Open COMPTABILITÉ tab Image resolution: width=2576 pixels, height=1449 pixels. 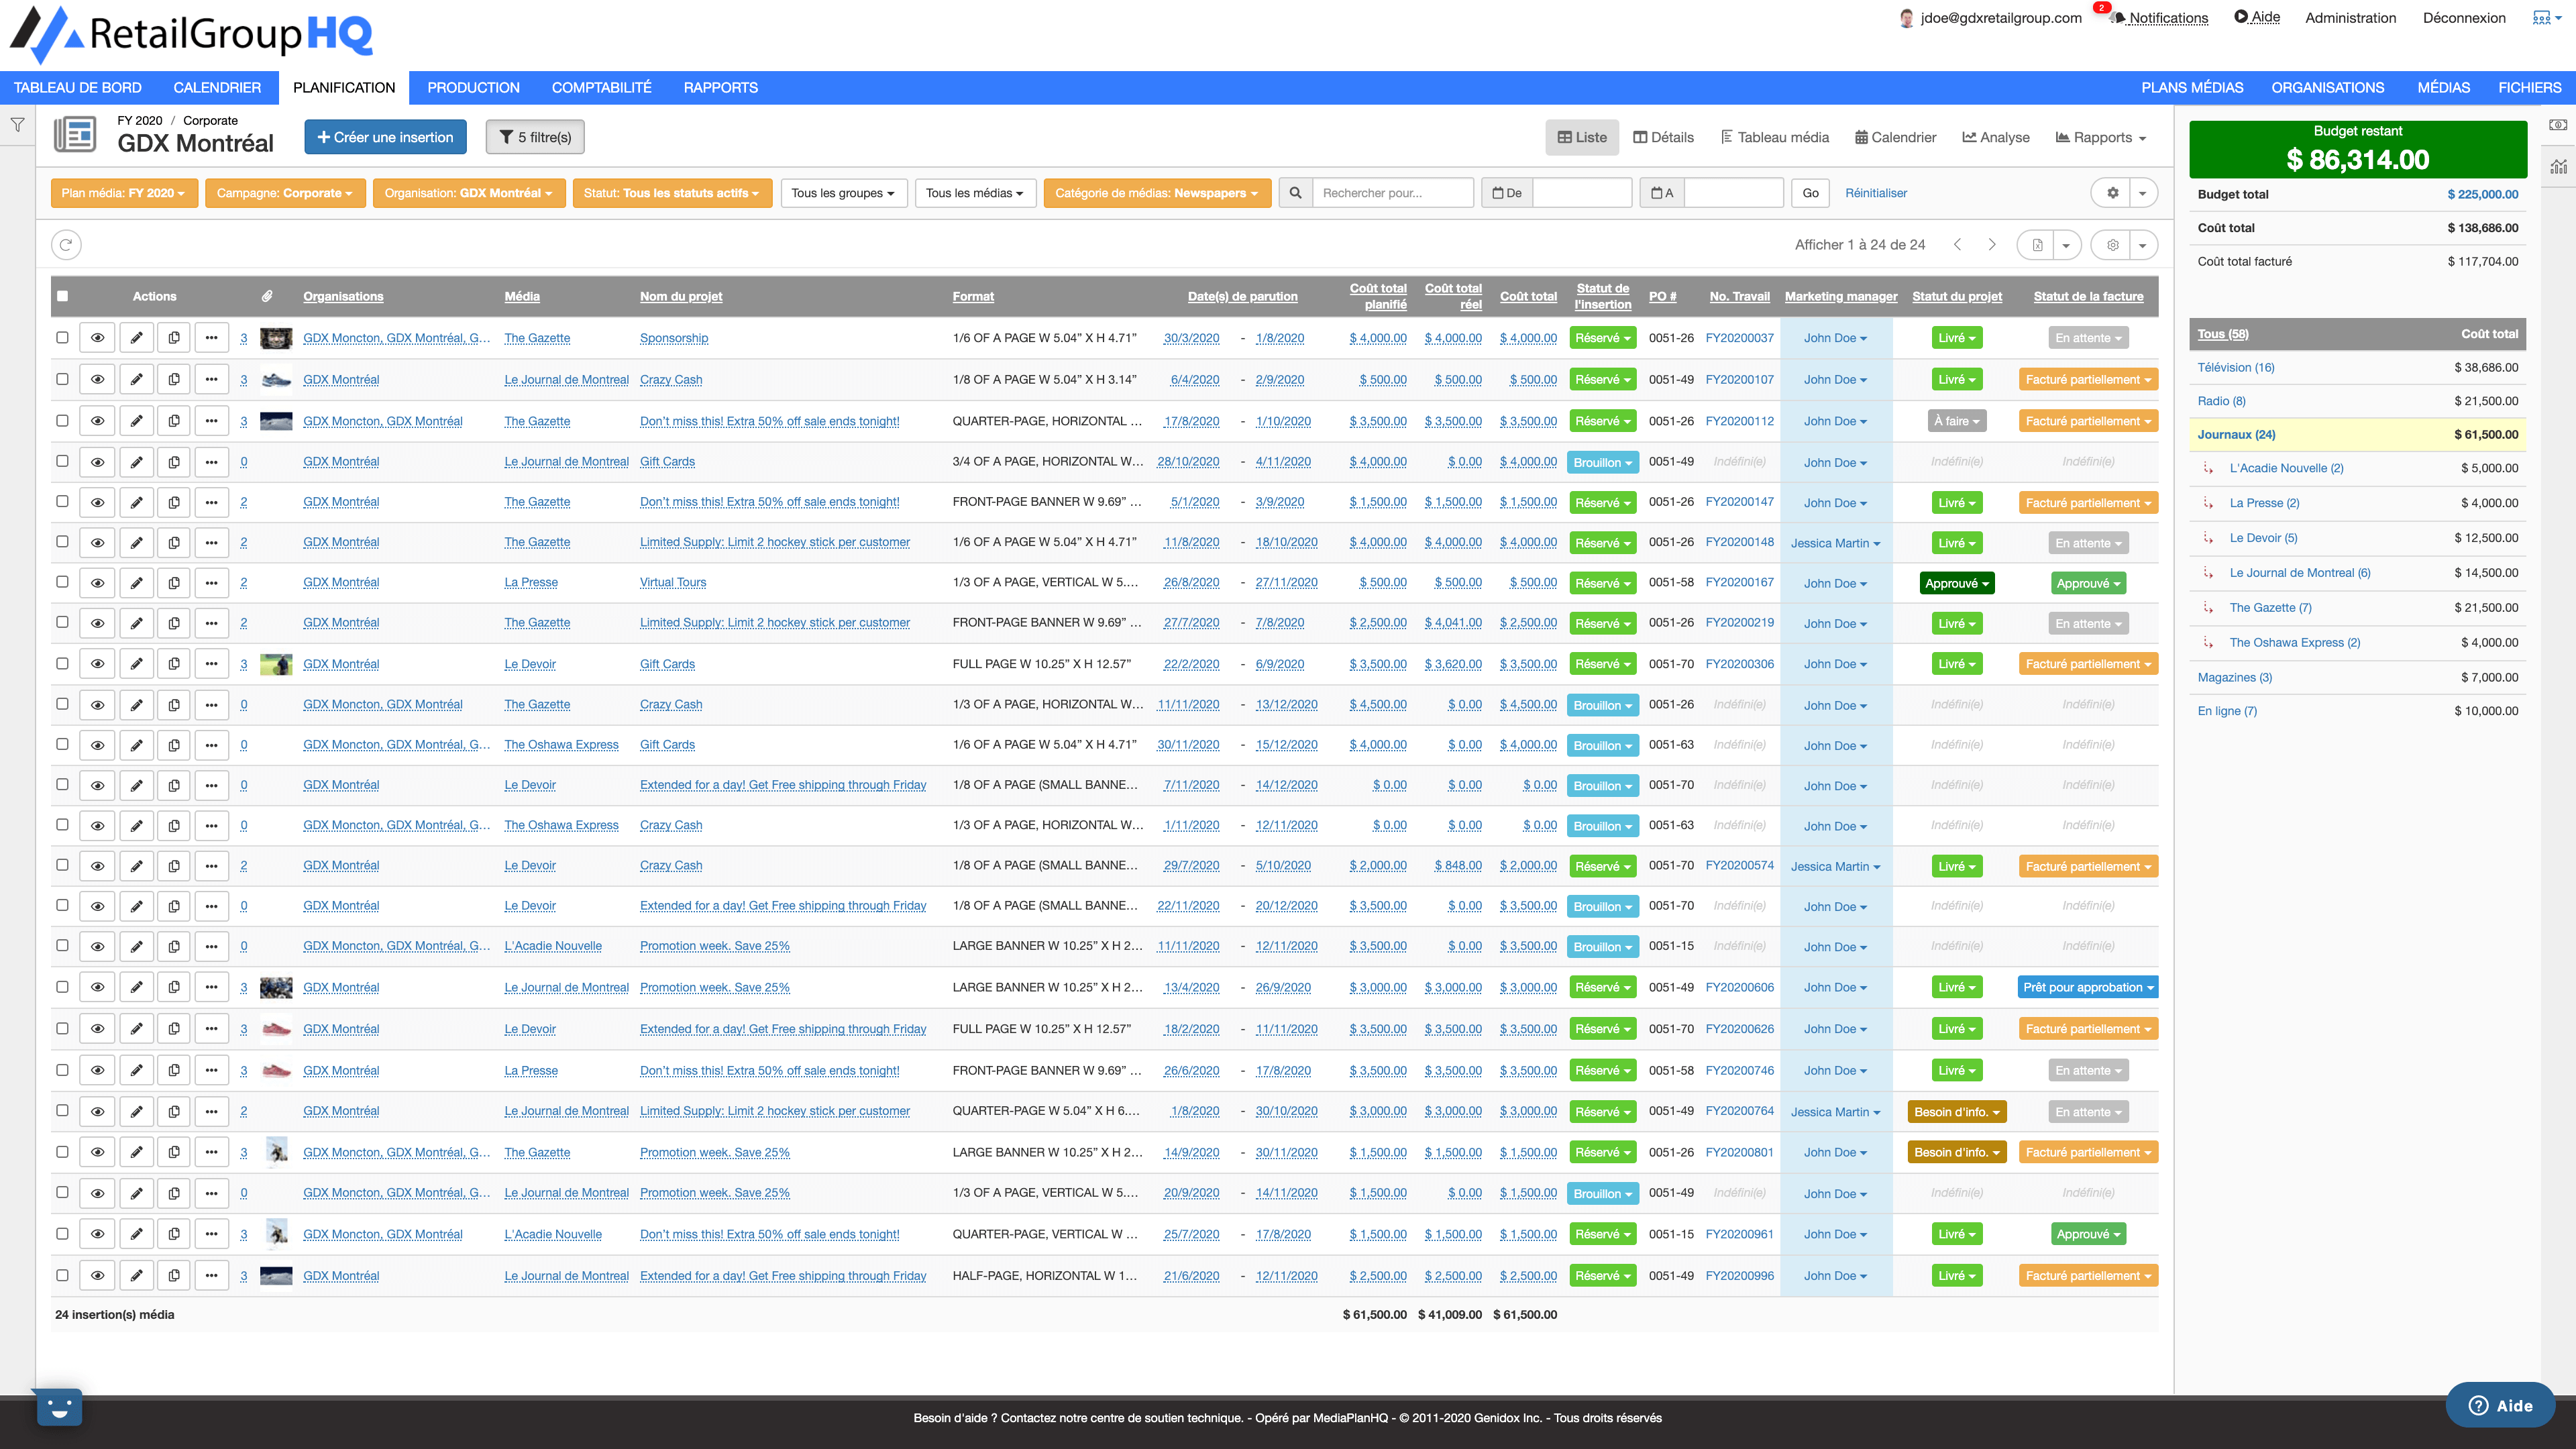click(601, 88)
